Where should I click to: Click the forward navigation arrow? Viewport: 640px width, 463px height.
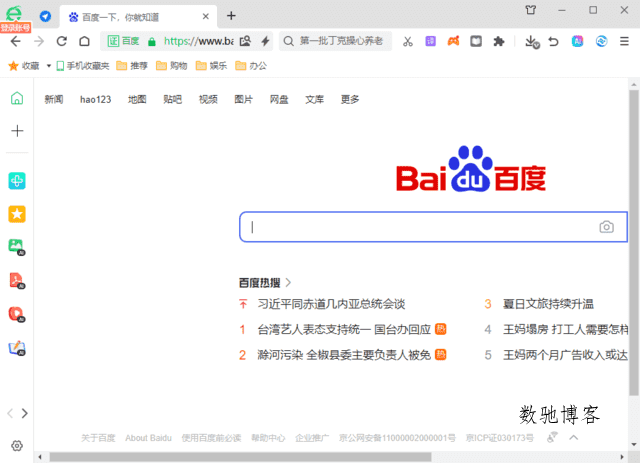click(39, 41)
